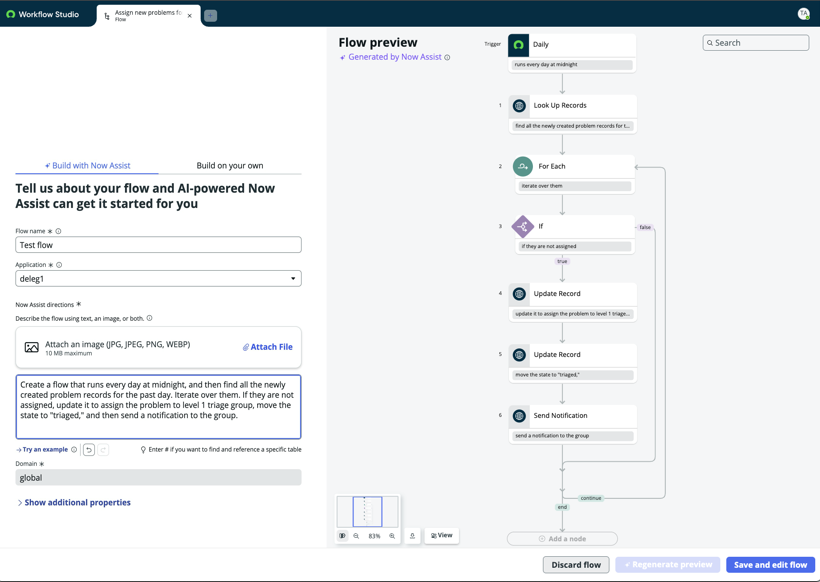This screenshot has width=820, height=582.
Task: Click info icon beside Generated by Now Assist
Action: click(447, 58)
